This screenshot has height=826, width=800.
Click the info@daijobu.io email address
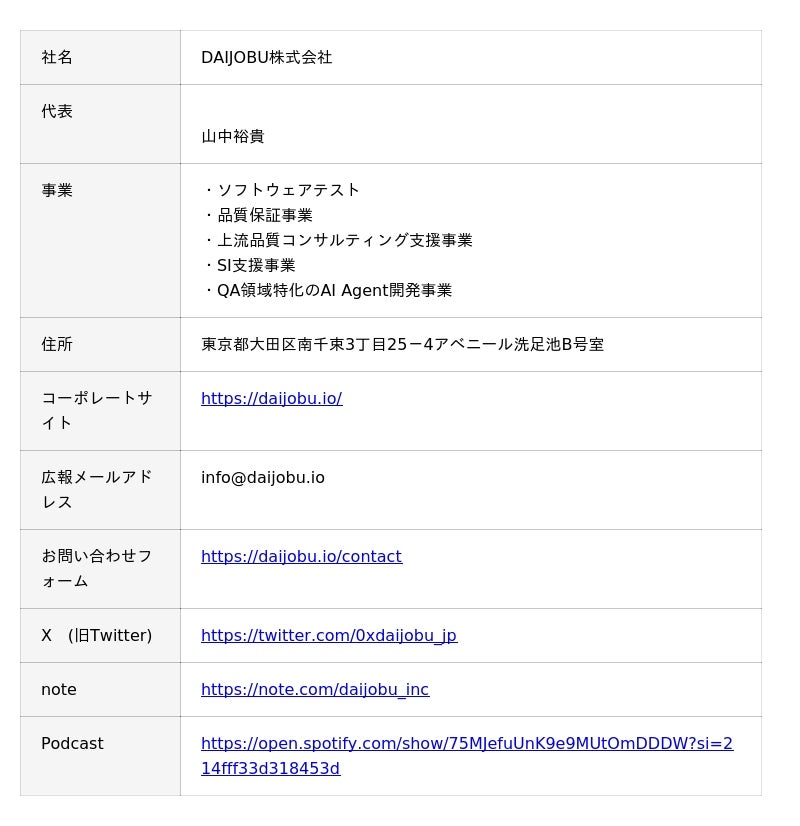pyautogui.click(x=262, y=477)
